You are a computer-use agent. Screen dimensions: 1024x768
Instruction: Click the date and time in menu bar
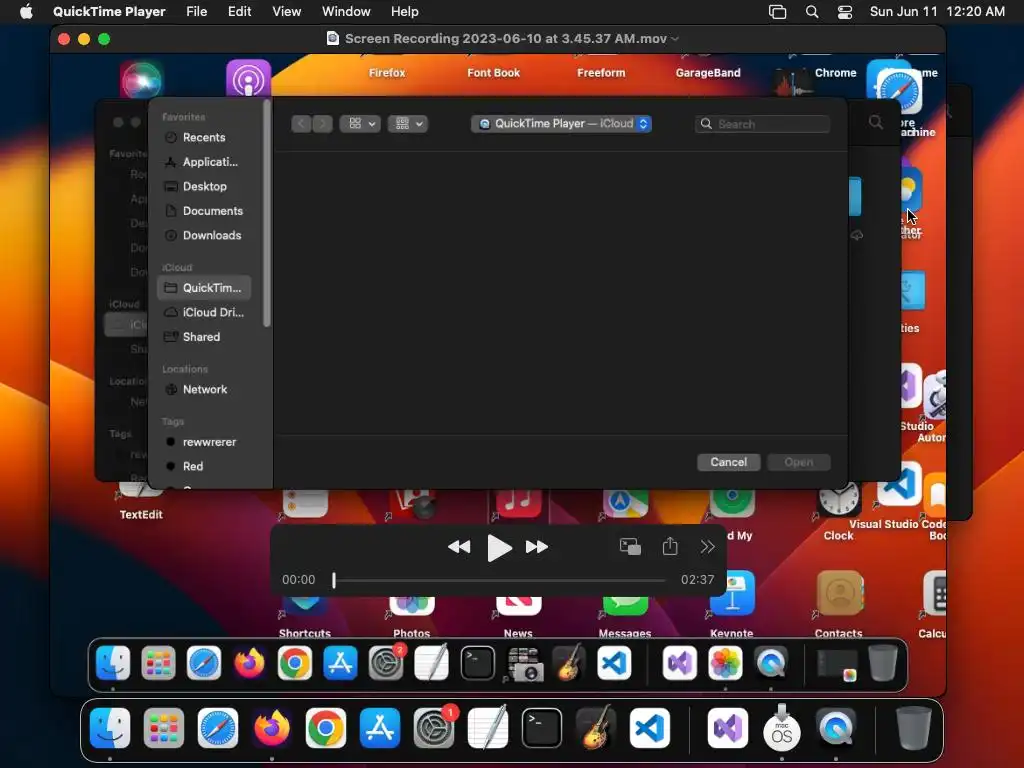pyautogui.click(x=937, y=12)
